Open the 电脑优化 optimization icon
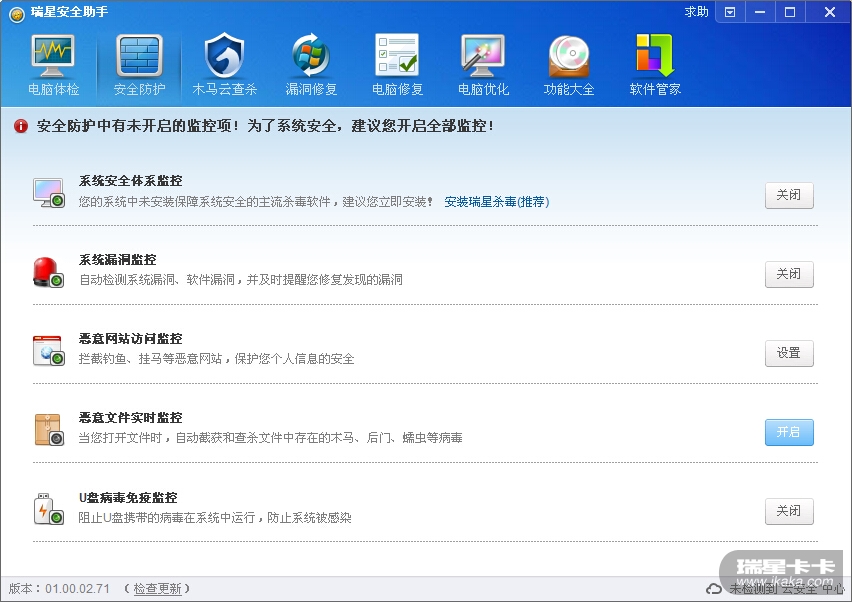The width and height of the screenshot is (852, 602). (x=483, y=56)
